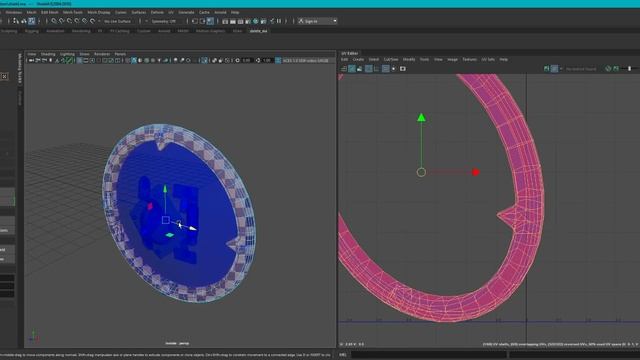Switch to the Rigging shelf tab
Screen dimensions: 640x360
[31, 31]
